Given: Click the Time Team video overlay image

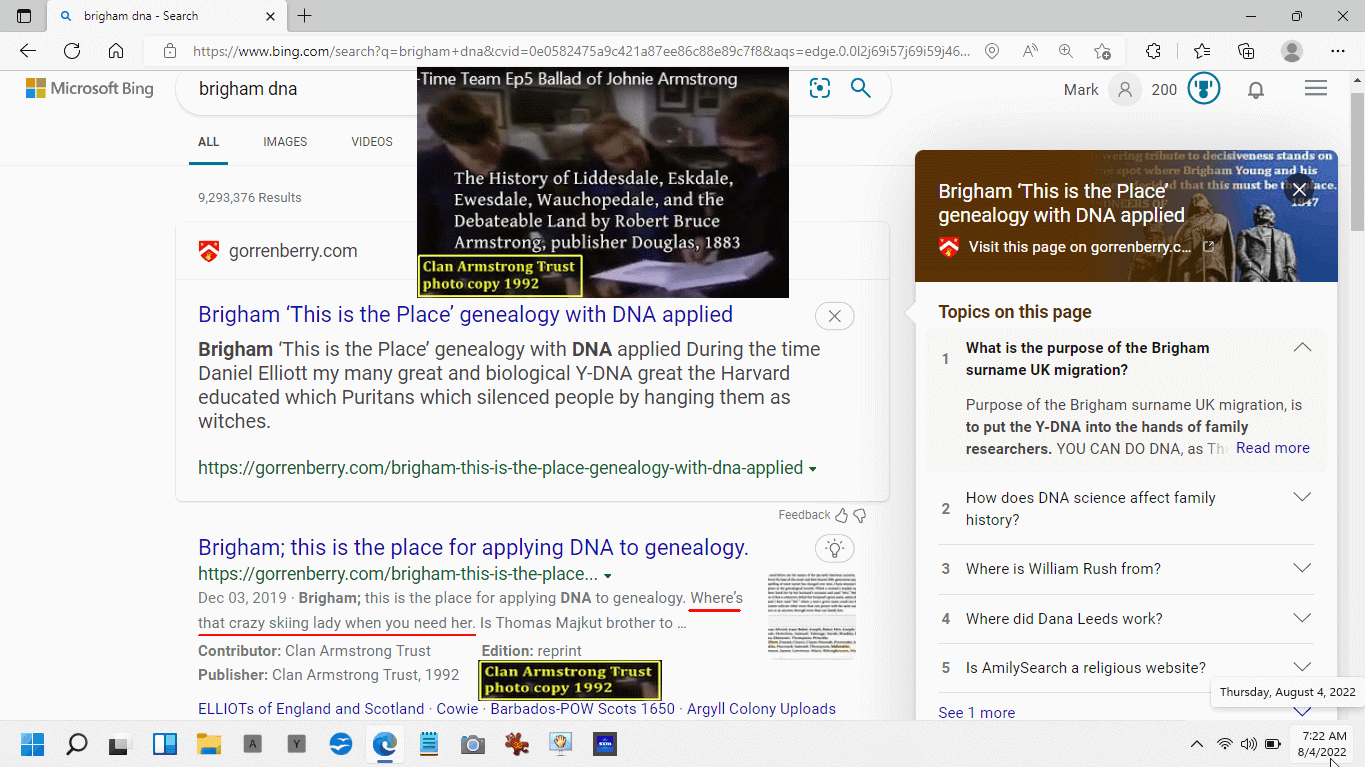Looking at the screenshot, I should 603,182.
